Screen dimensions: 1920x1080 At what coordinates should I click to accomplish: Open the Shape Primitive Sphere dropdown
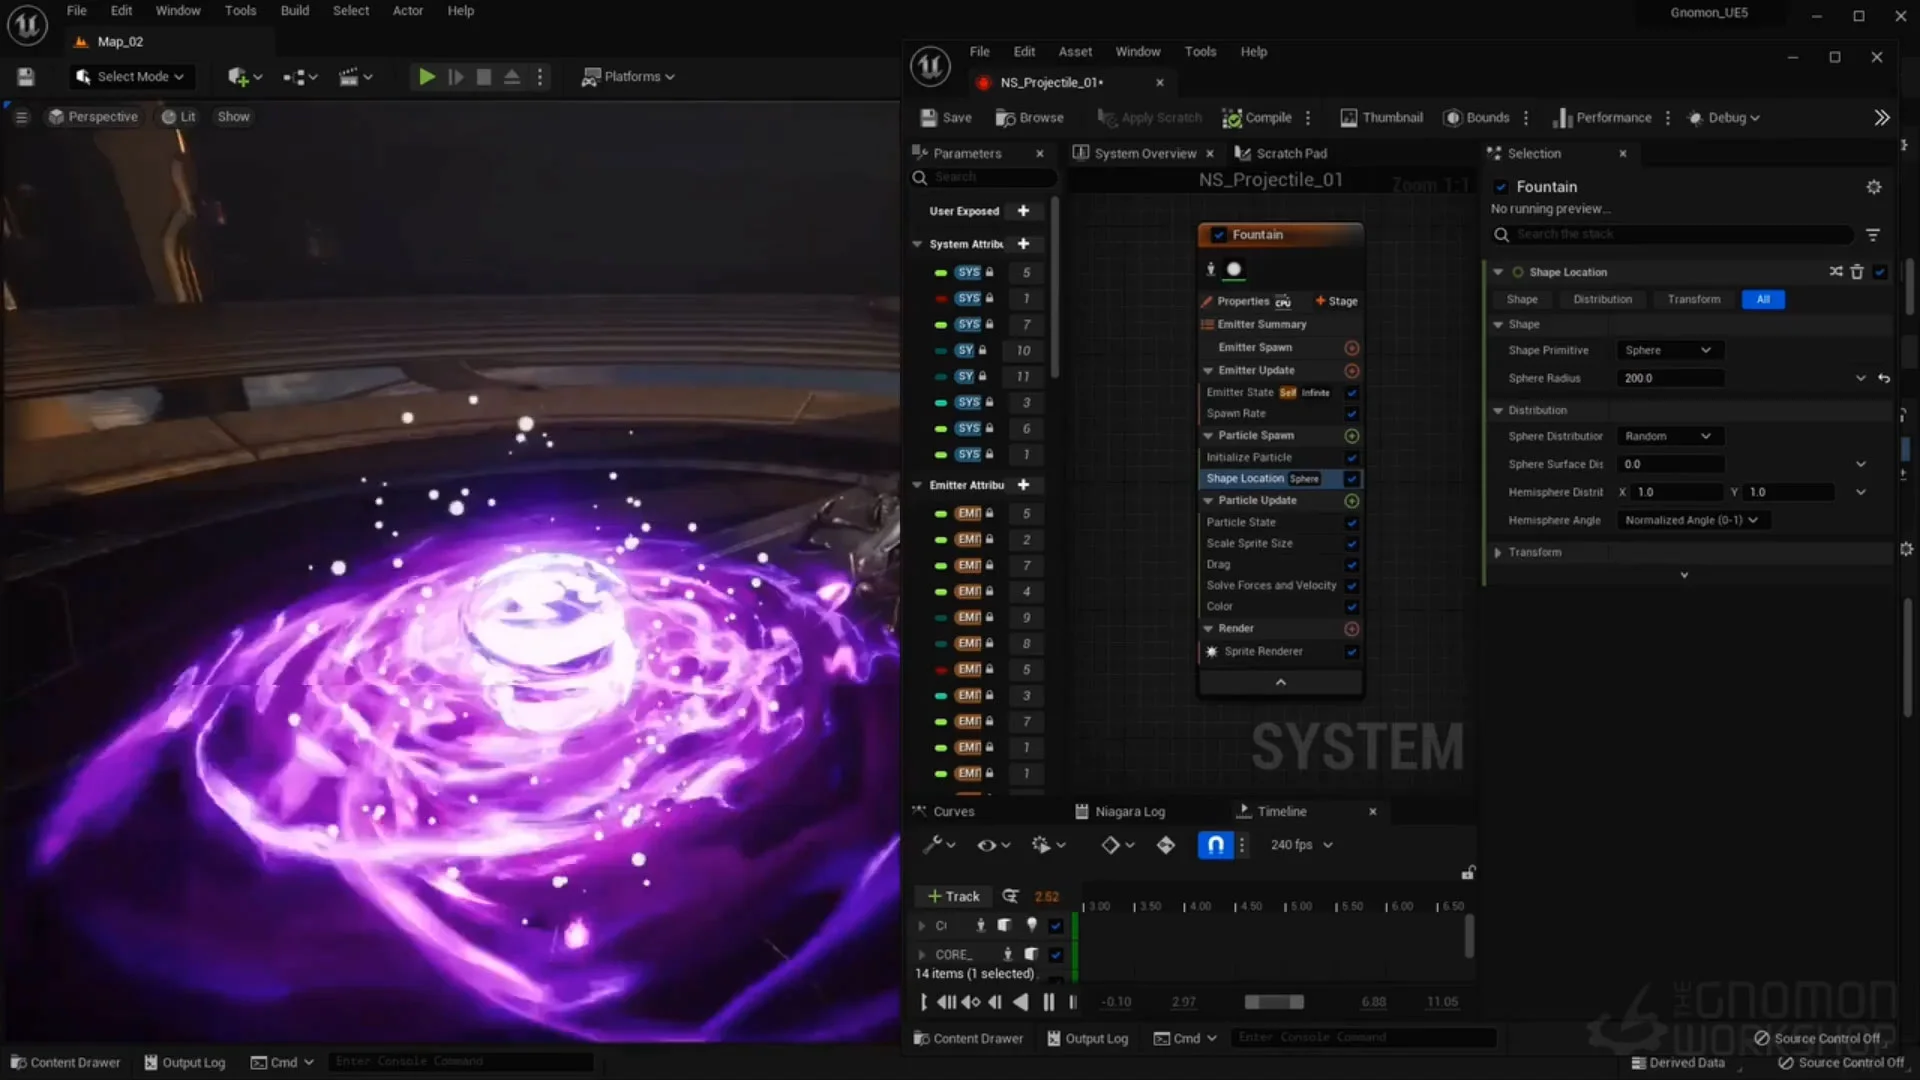pyautogui.click(x=1668, y=351)
